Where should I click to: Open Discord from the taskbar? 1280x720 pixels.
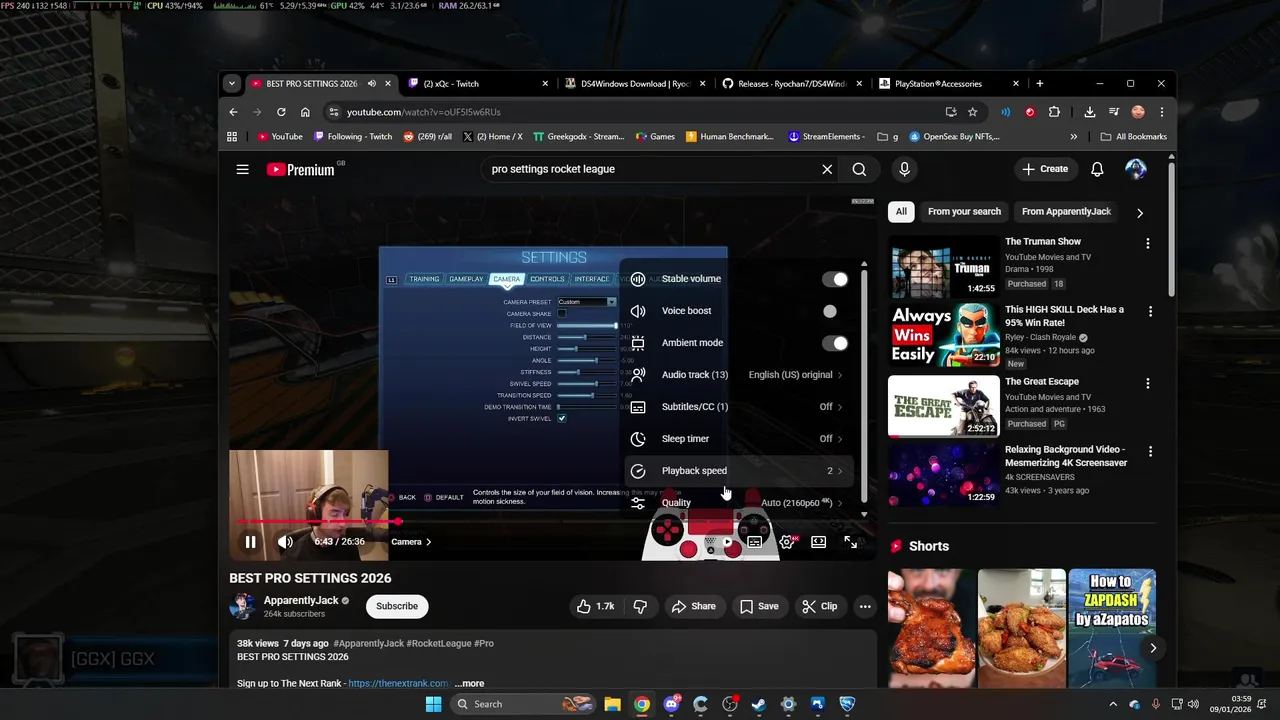[x=671, y=704]
